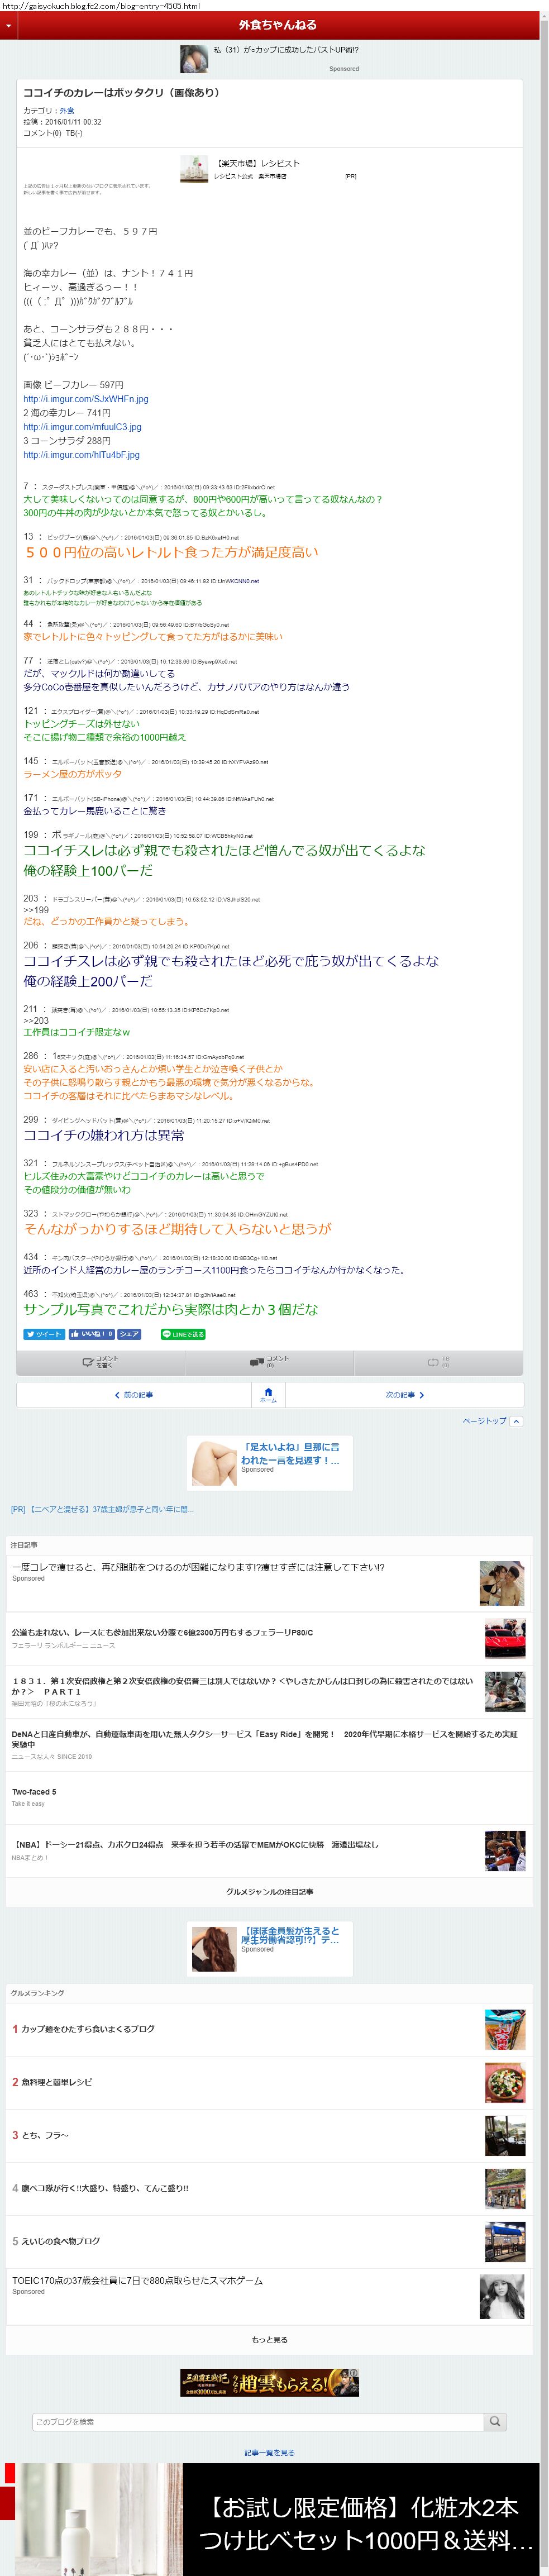Click the カップ麺 blog ranking thumbnail
This screenshot has width=549, height=2576.
pos(505,2030)
